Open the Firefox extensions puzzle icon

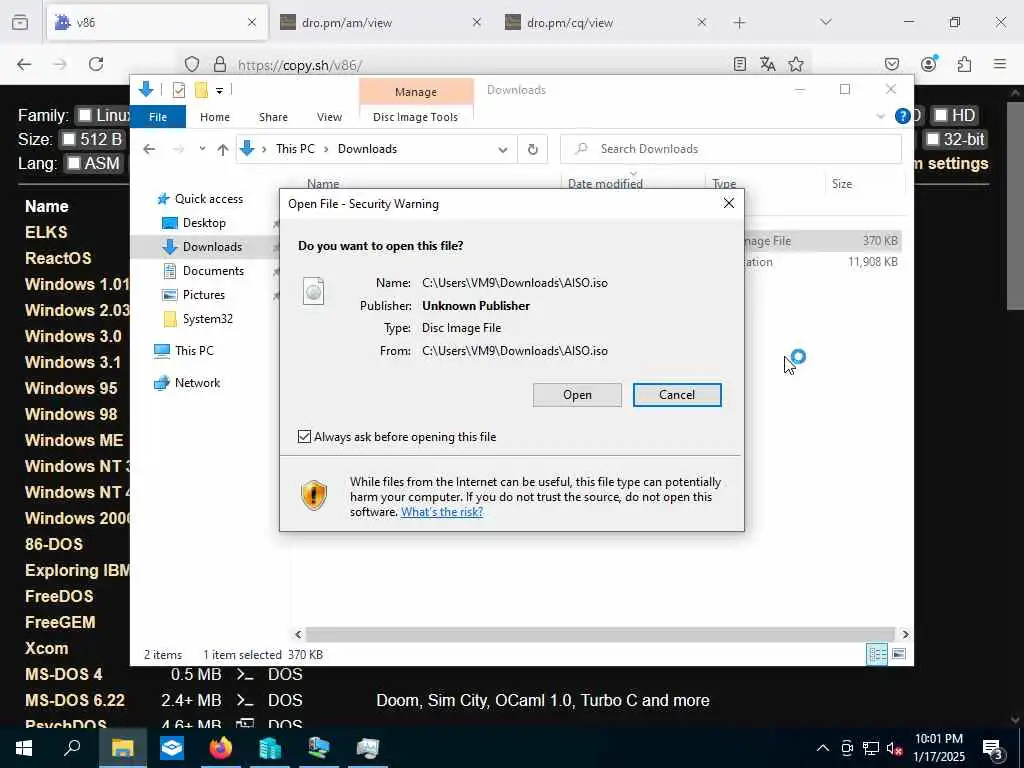coord(964,64)
